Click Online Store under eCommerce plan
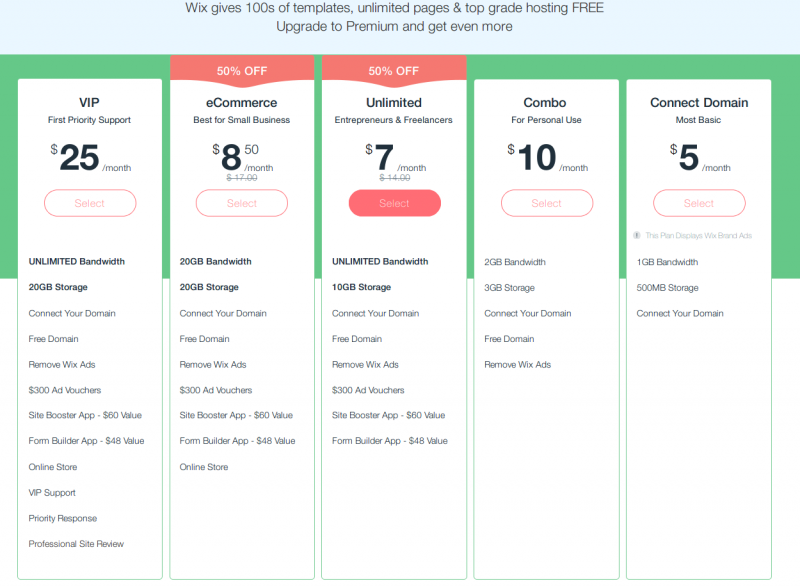 point(204,467)
